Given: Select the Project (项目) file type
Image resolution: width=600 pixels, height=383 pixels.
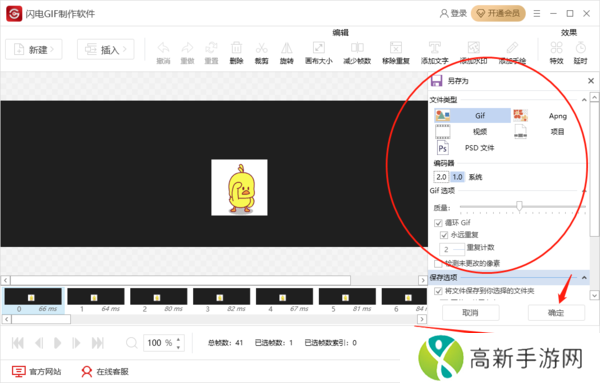Looking at the screenshot, I should (x=550, y=132).
